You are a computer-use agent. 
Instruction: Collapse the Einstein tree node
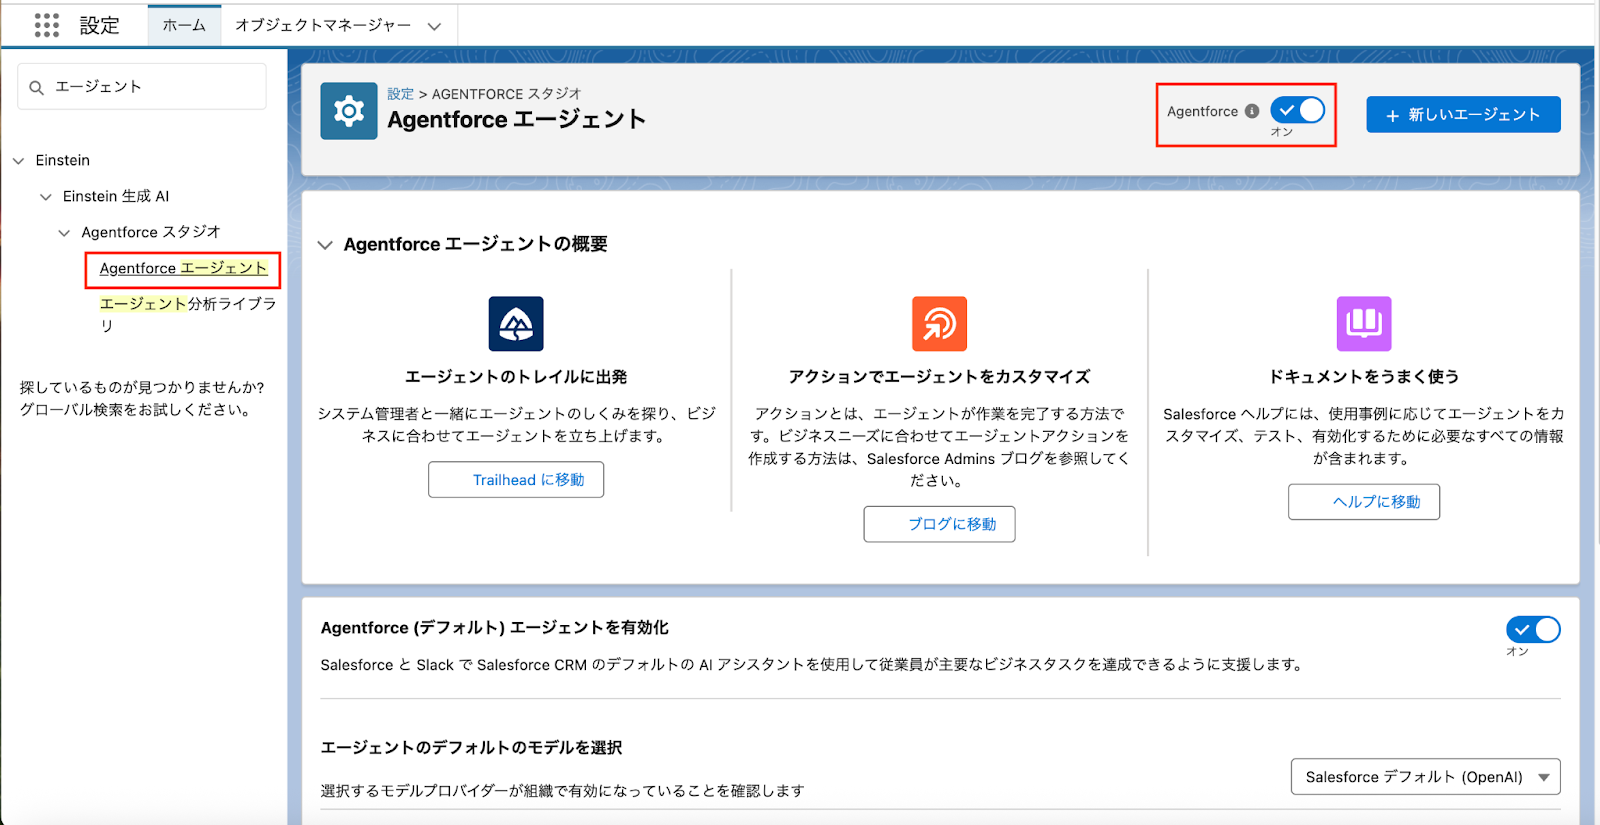[19, 161]
